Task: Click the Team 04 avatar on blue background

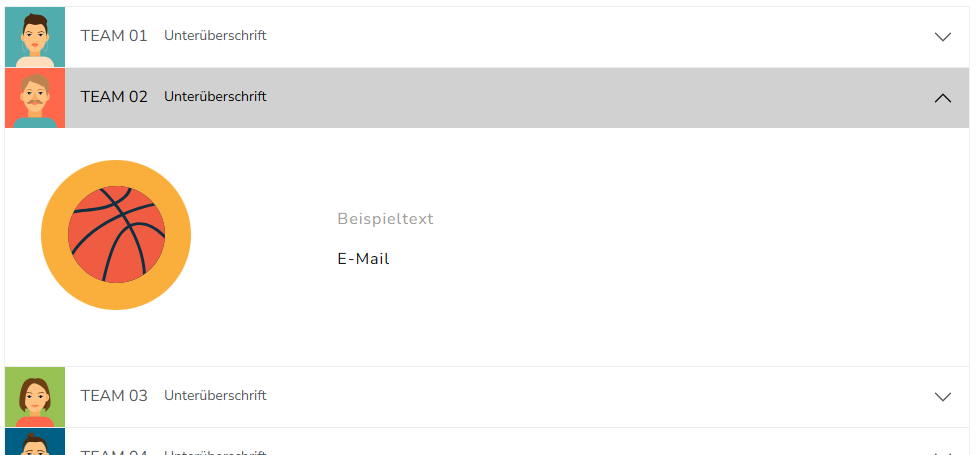Action: click(35, 443)
